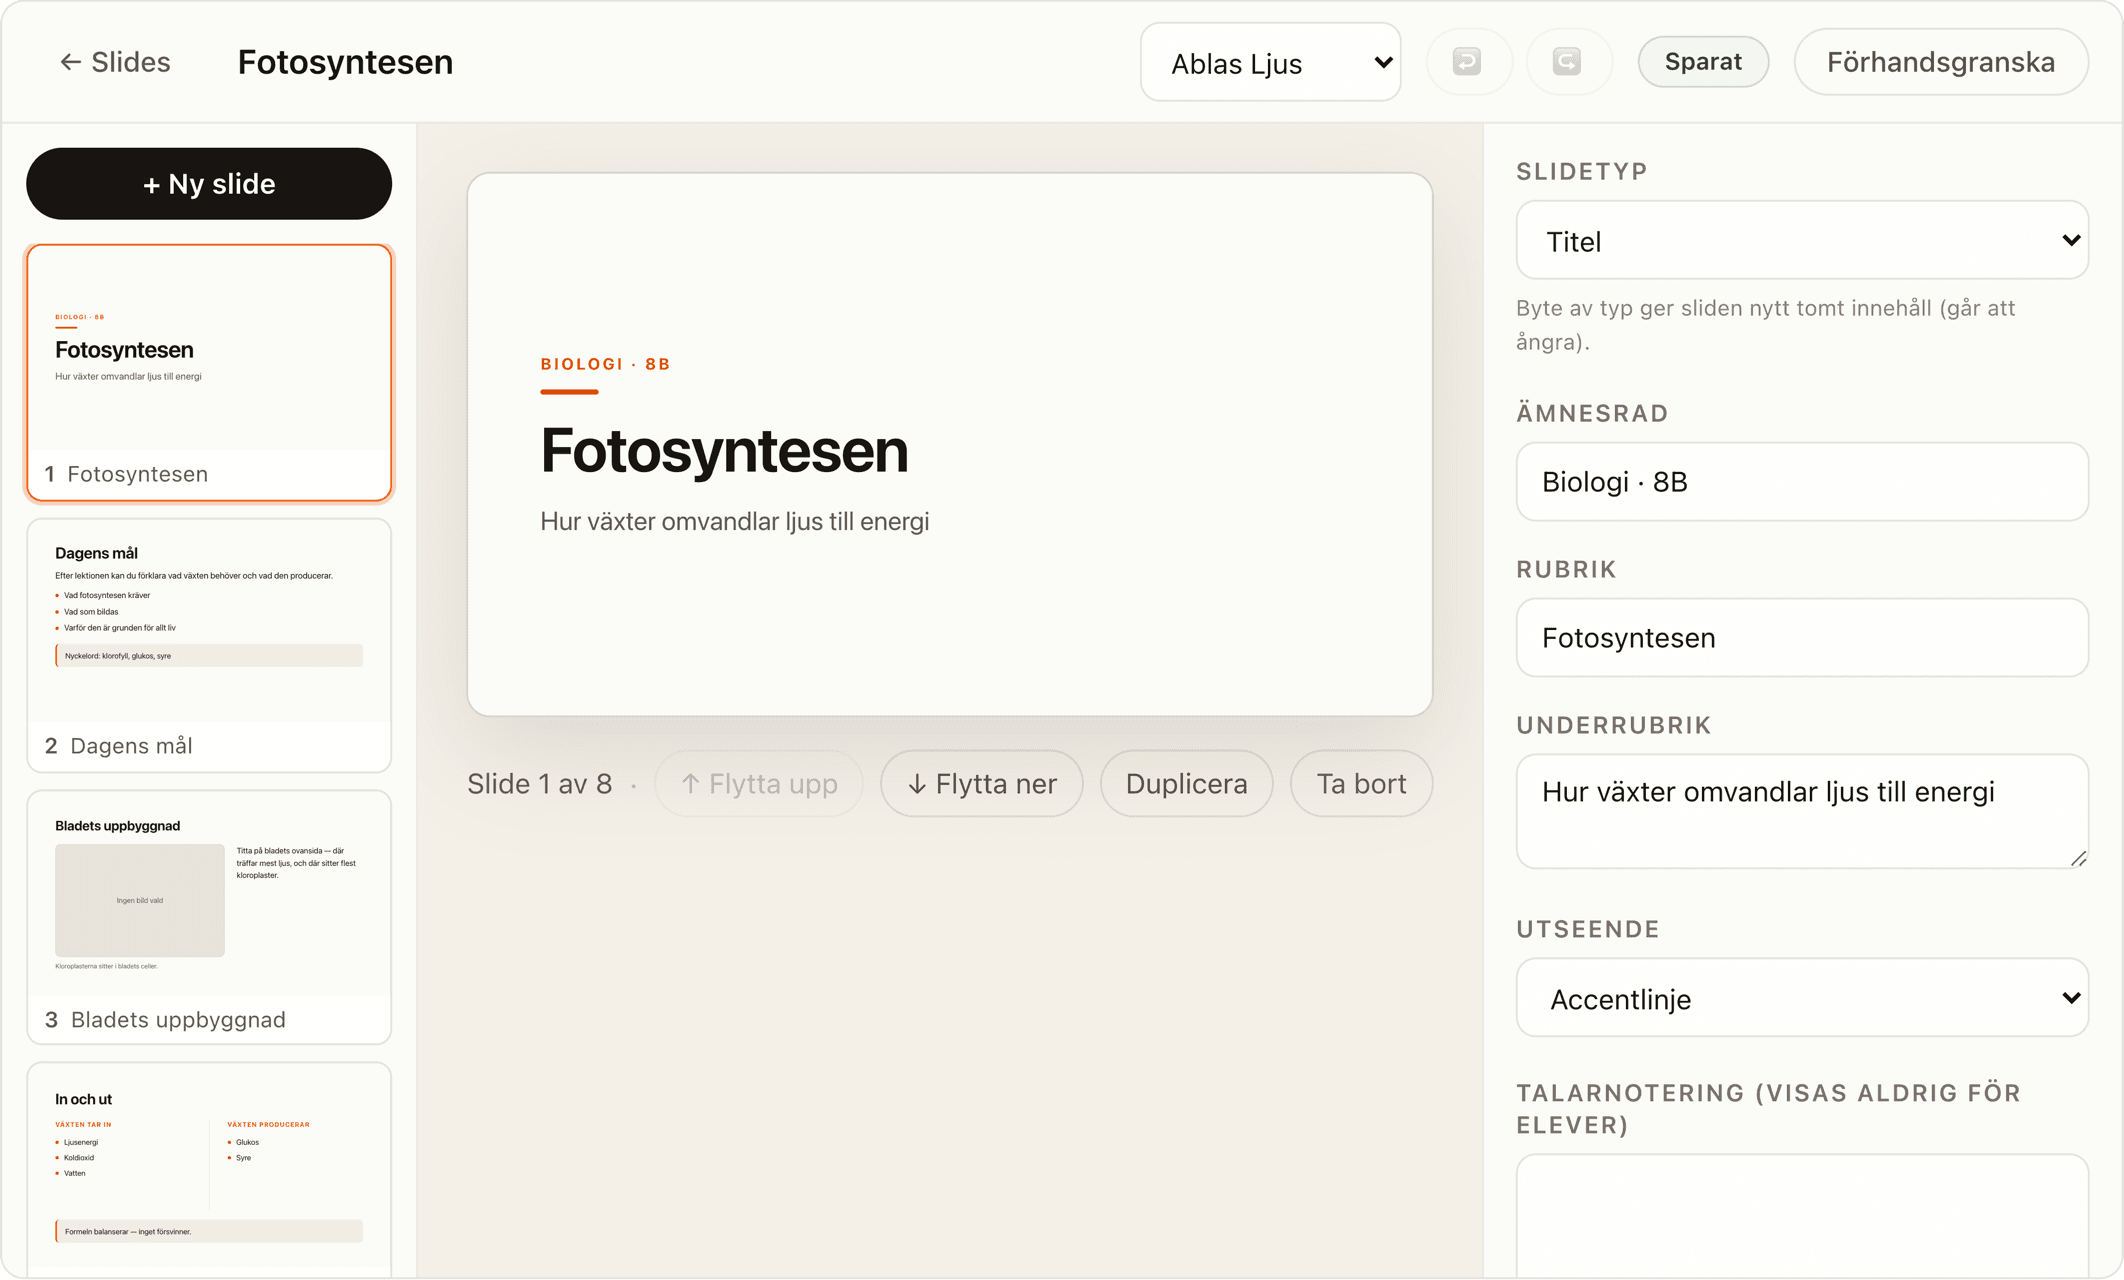Delete the slide with Ta bort
This screenshot has width=2124, height=1280.
(x=1361, y=784)
